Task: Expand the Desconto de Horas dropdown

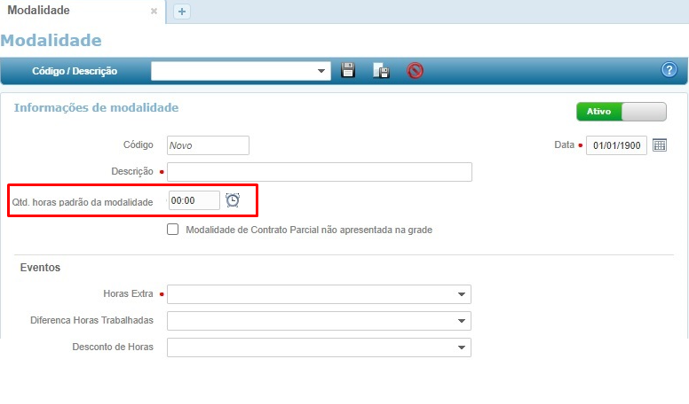Action: 461,348
